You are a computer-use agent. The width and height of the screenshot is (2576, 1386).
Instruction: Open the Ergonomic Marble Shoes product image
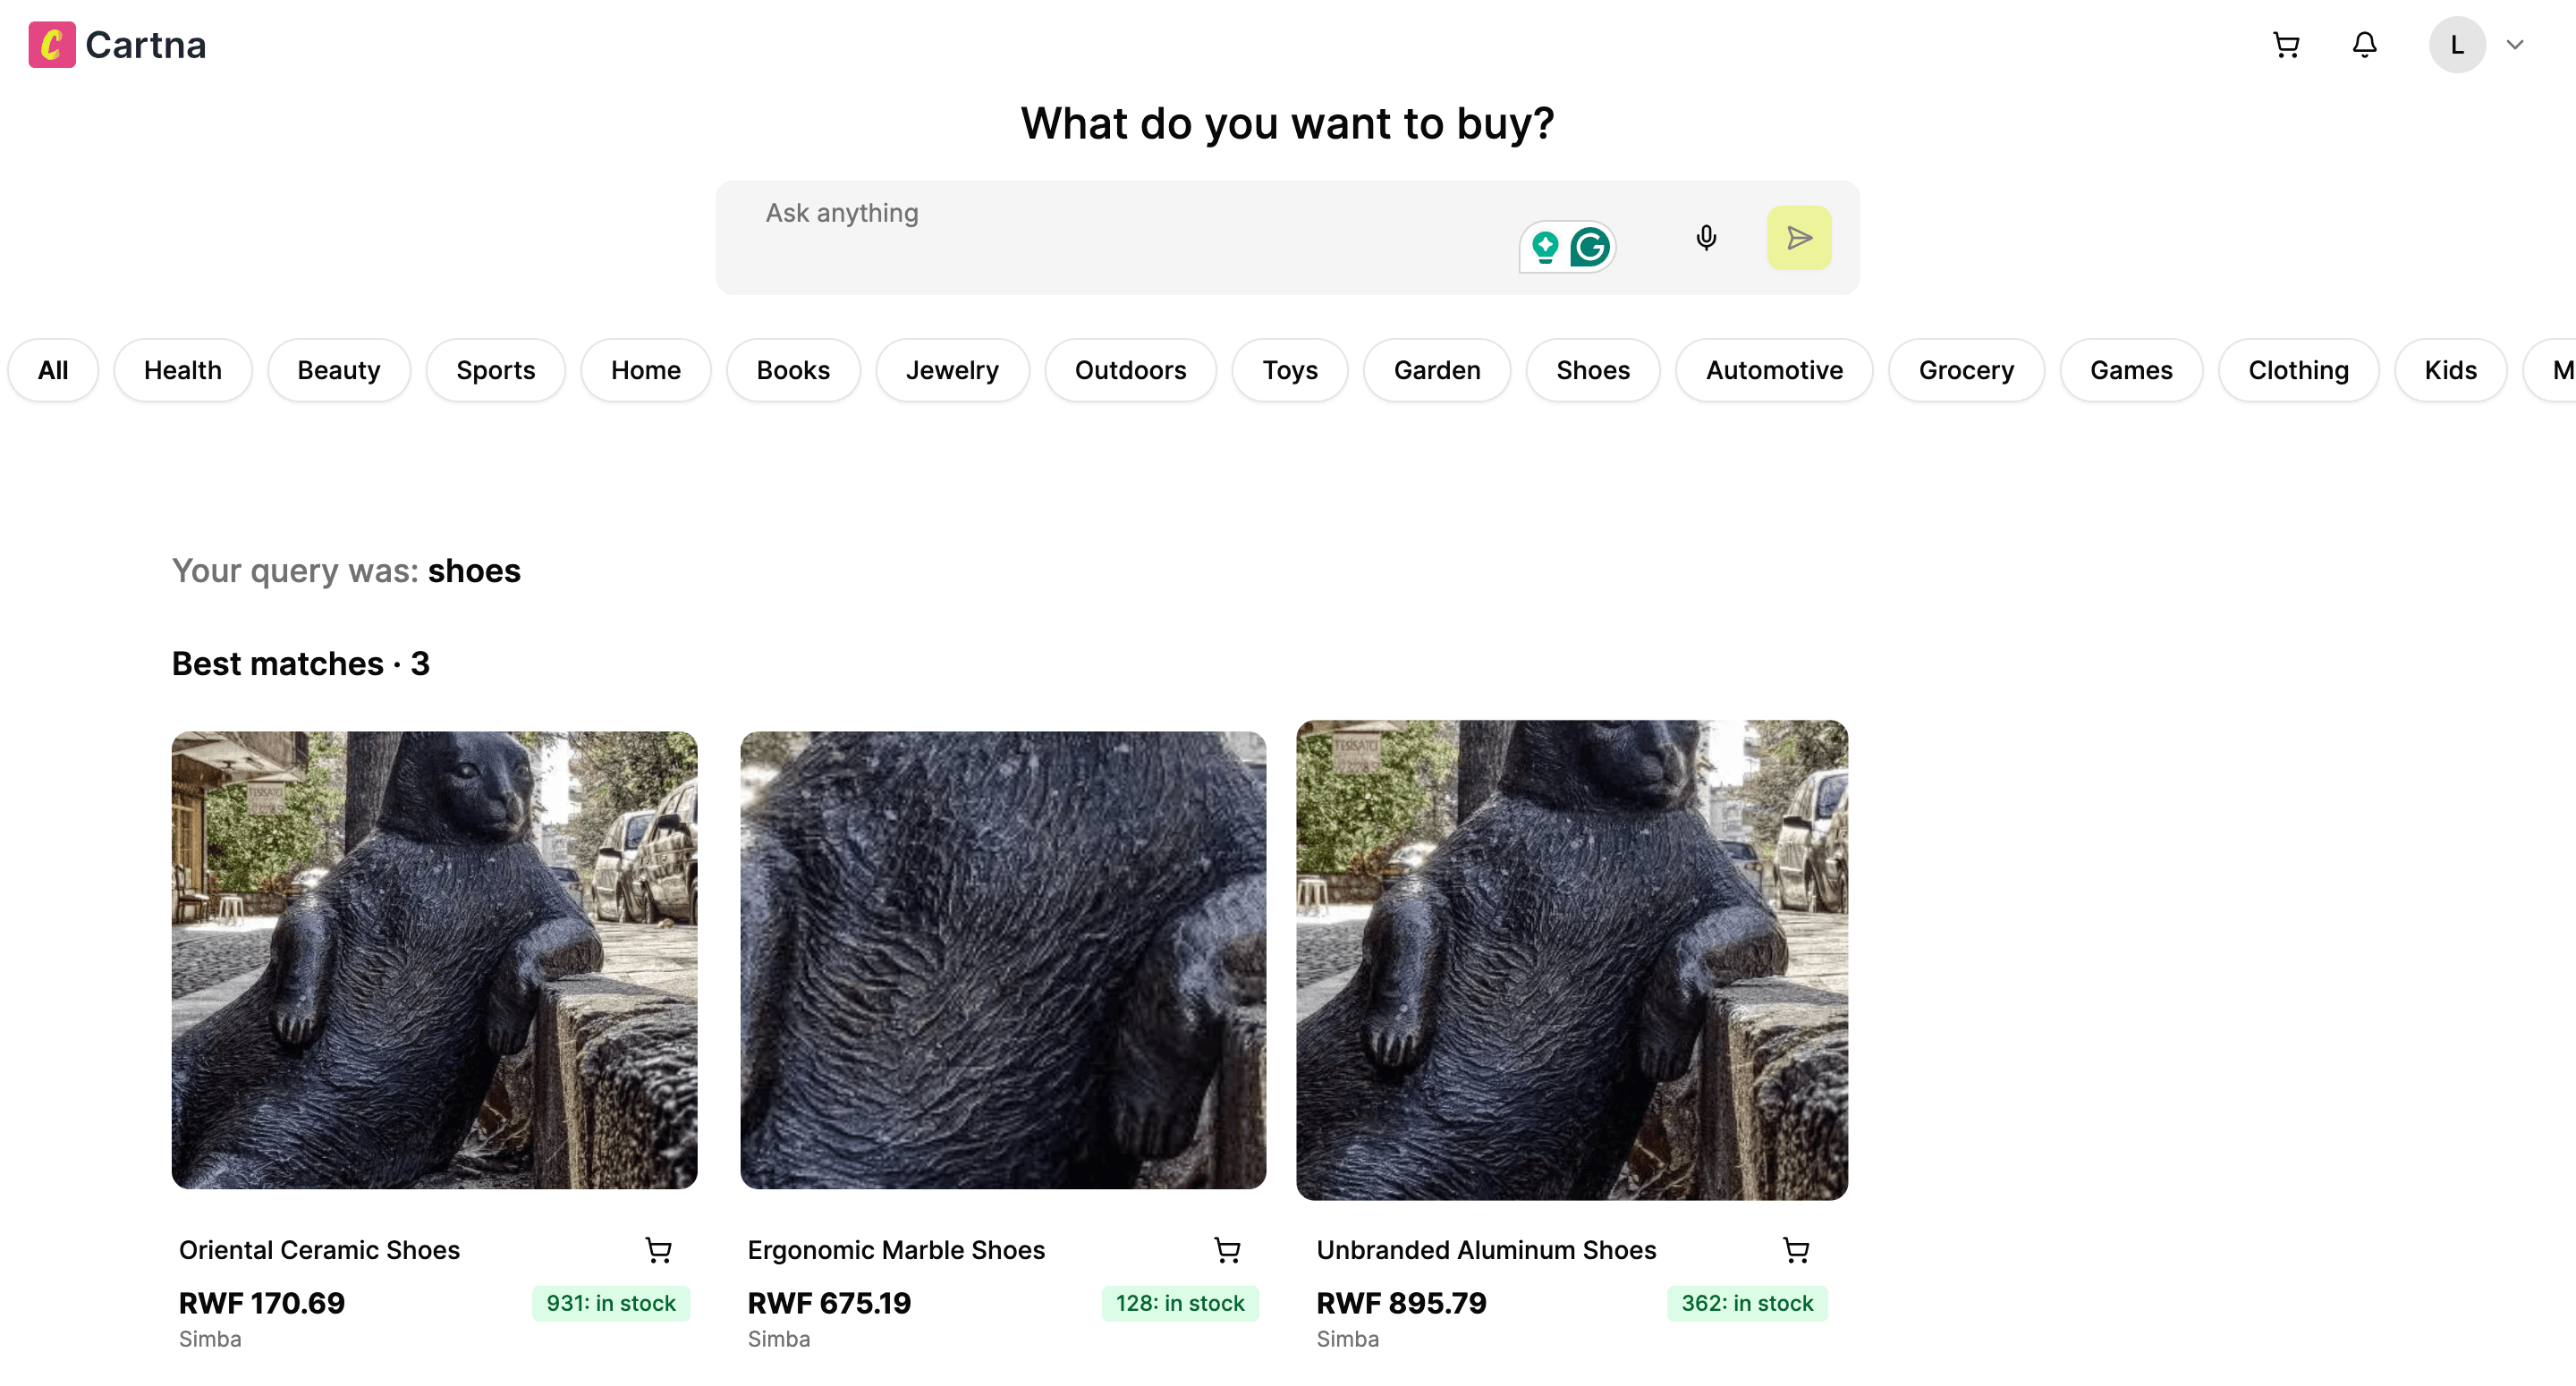(x=1003, y=960)
